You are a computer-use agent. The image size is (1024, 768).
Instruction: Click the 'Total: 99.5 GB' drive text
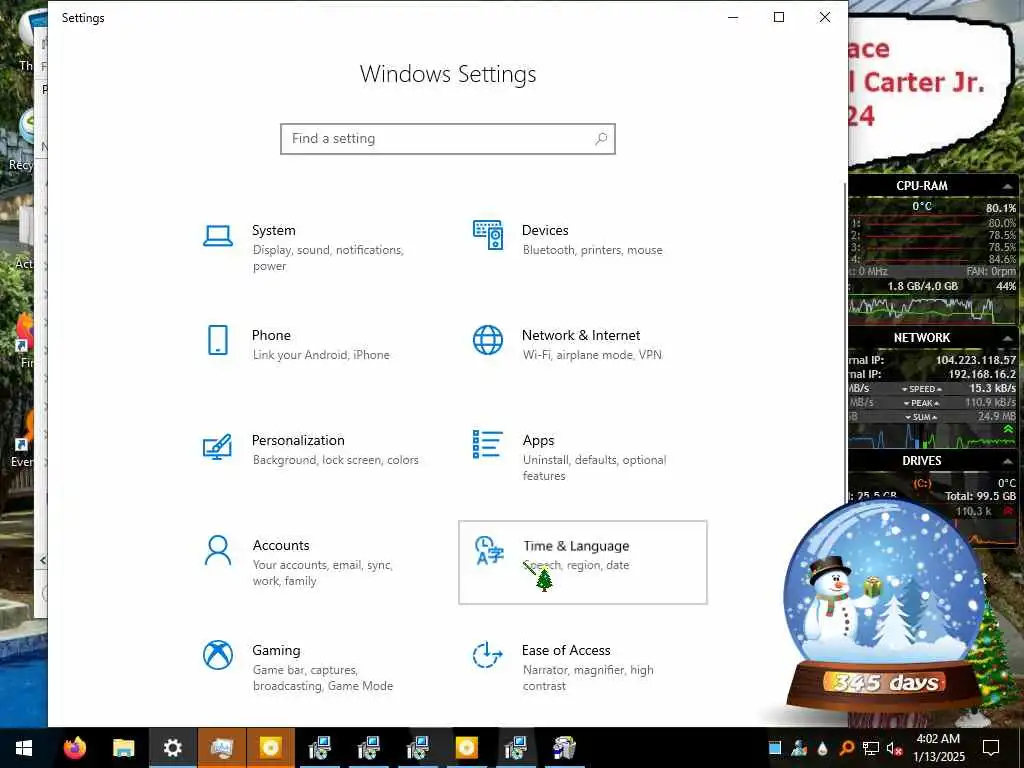[x=980, y=496]
